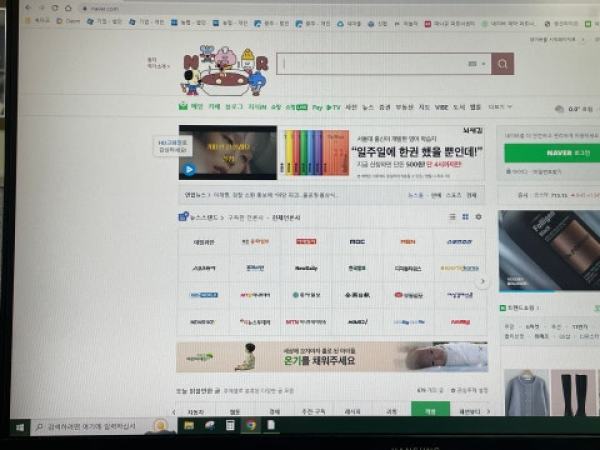Screen dimensions: 600x450
Task: Open the 온기를 채워주세요 banner
Action: (332, 357)
